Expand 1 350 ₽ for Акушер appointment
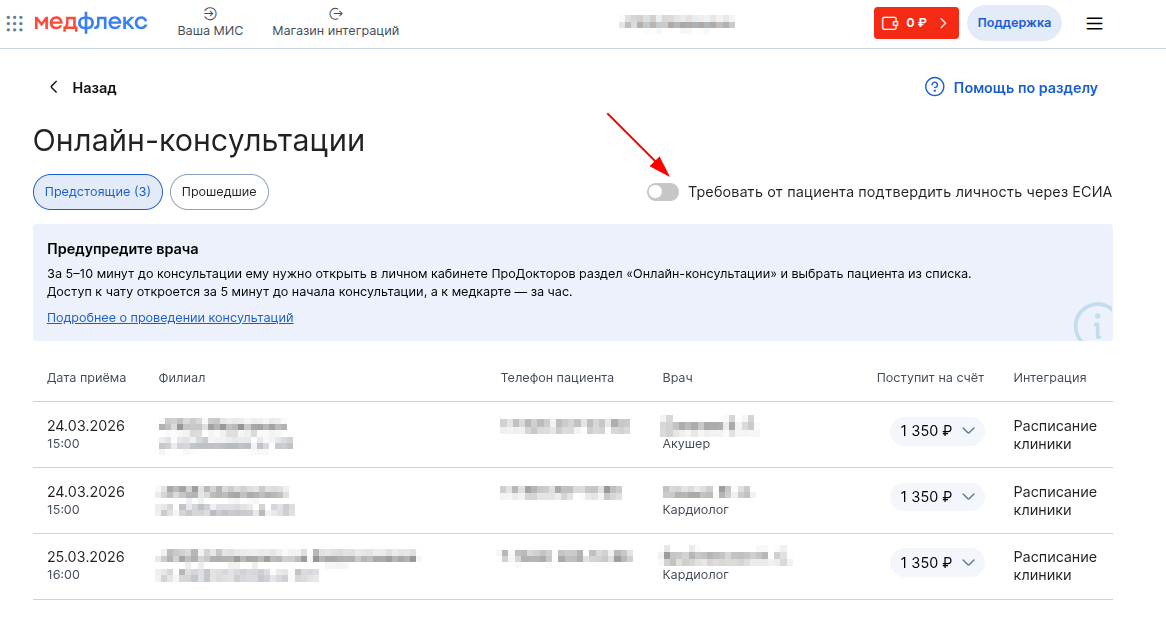This screenshot has width=1166, height=632. click(937, 431)
